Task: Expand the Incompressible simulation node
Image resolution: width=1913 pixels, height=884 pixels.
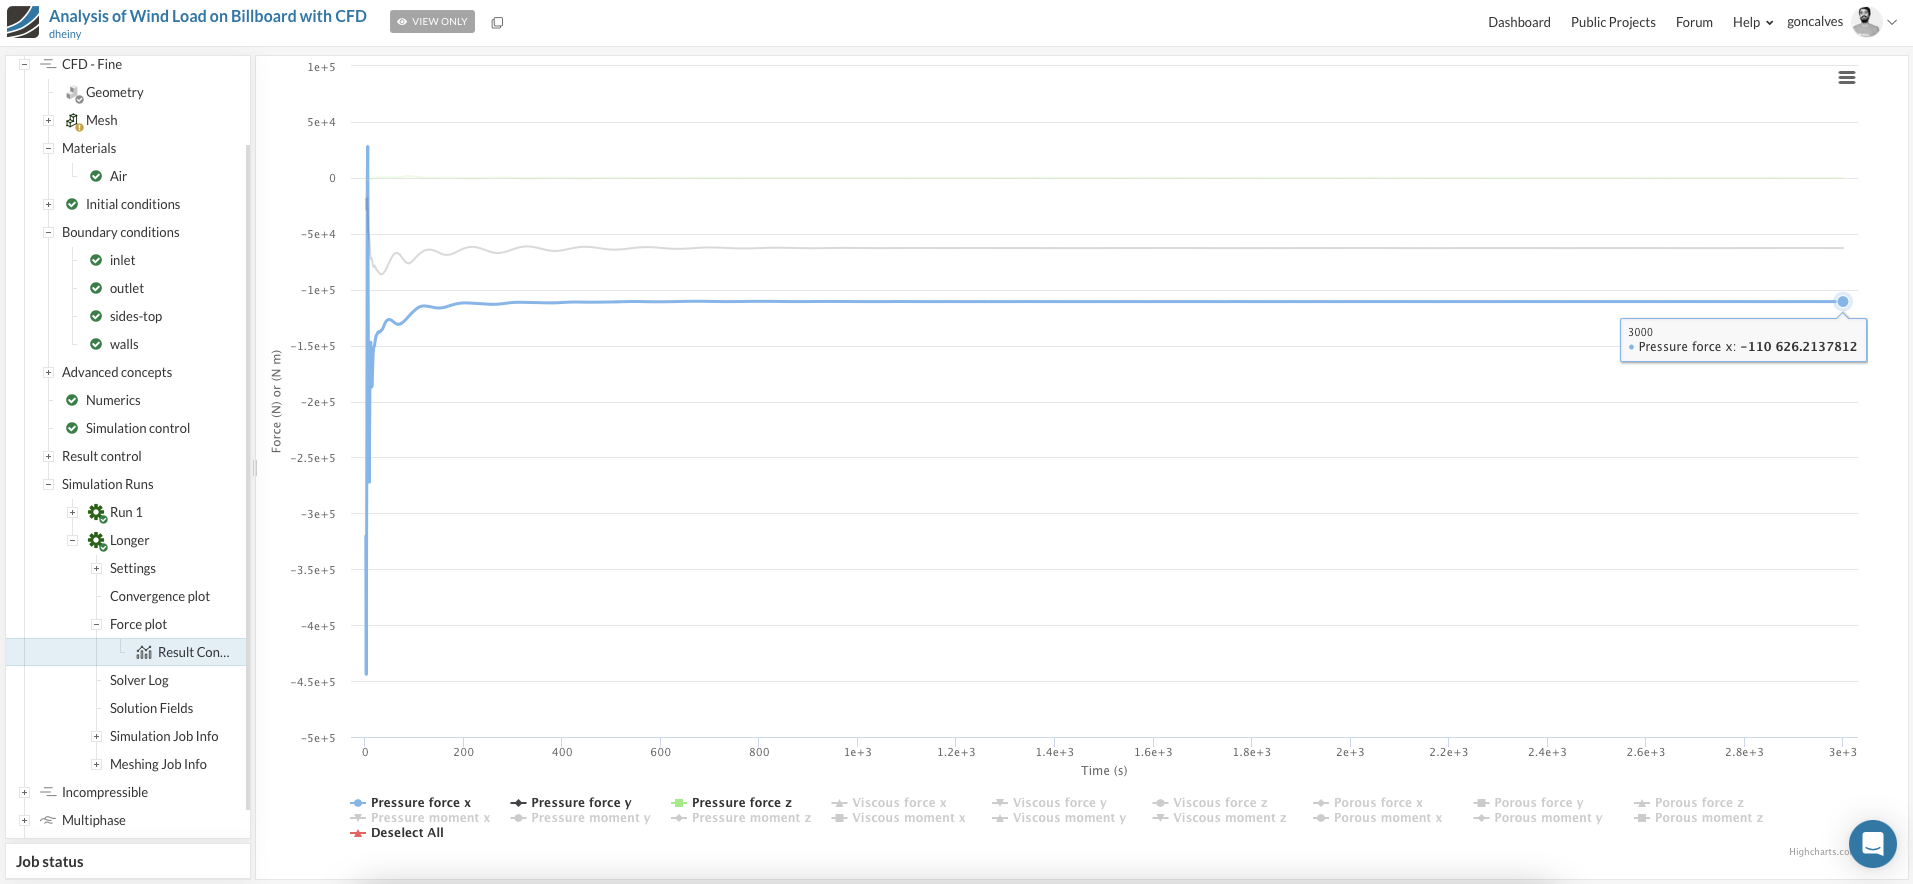Action: tap(25, 792)
